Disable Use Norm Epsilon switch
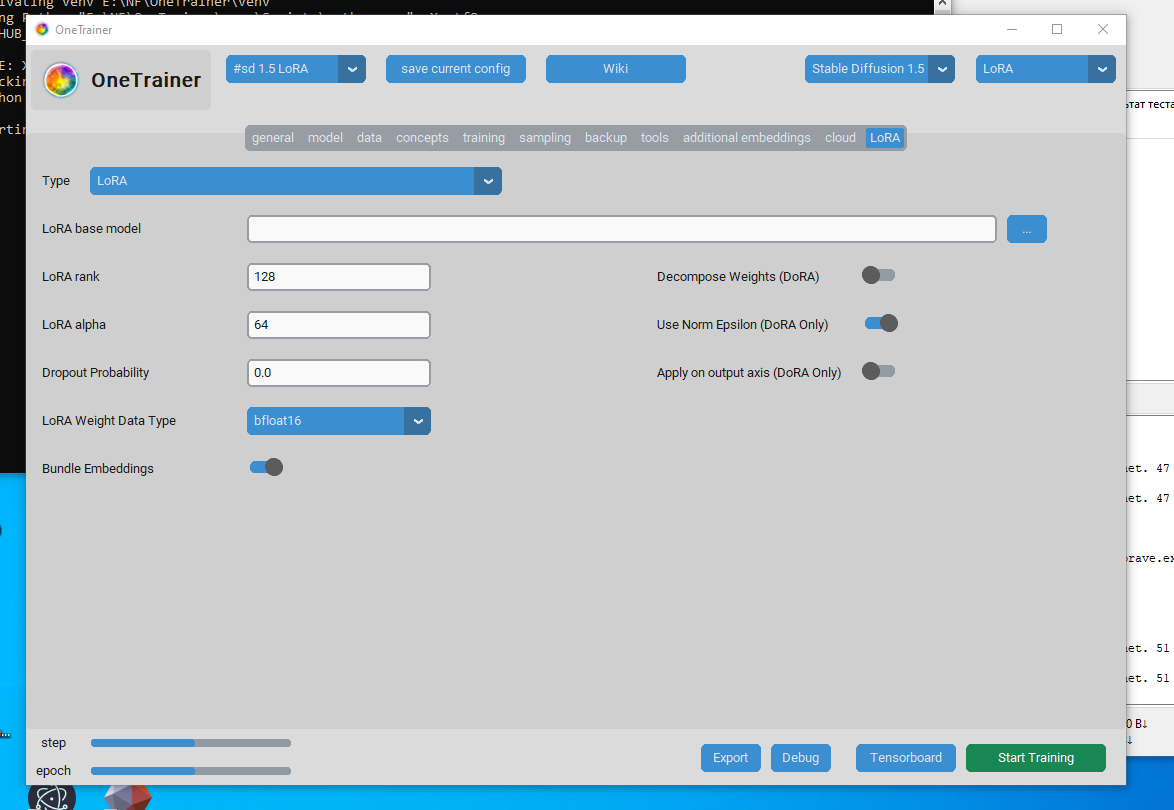The height and width of the screenshot is (810, 1174). coord(880,323)
